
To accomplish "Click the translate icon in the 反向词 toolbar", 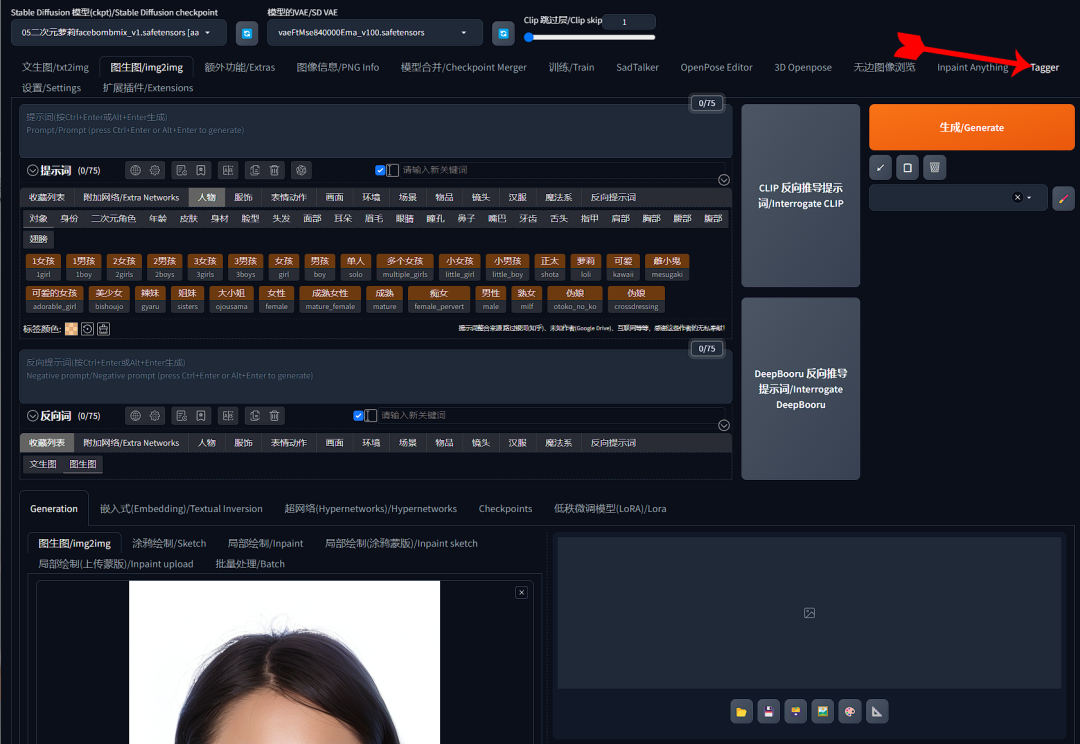I will (x=228, y=415).
